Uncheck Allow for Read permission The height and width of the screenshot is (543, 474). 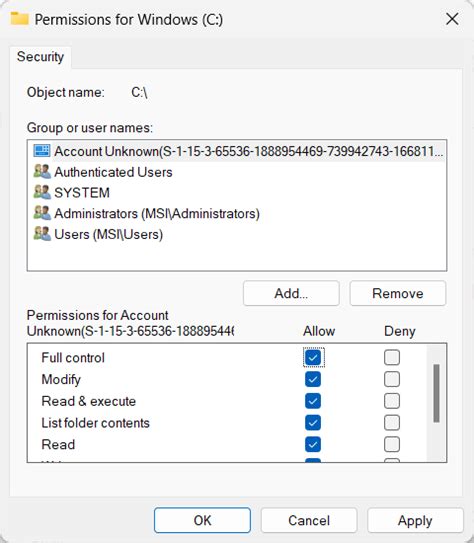tap(313, 444)
